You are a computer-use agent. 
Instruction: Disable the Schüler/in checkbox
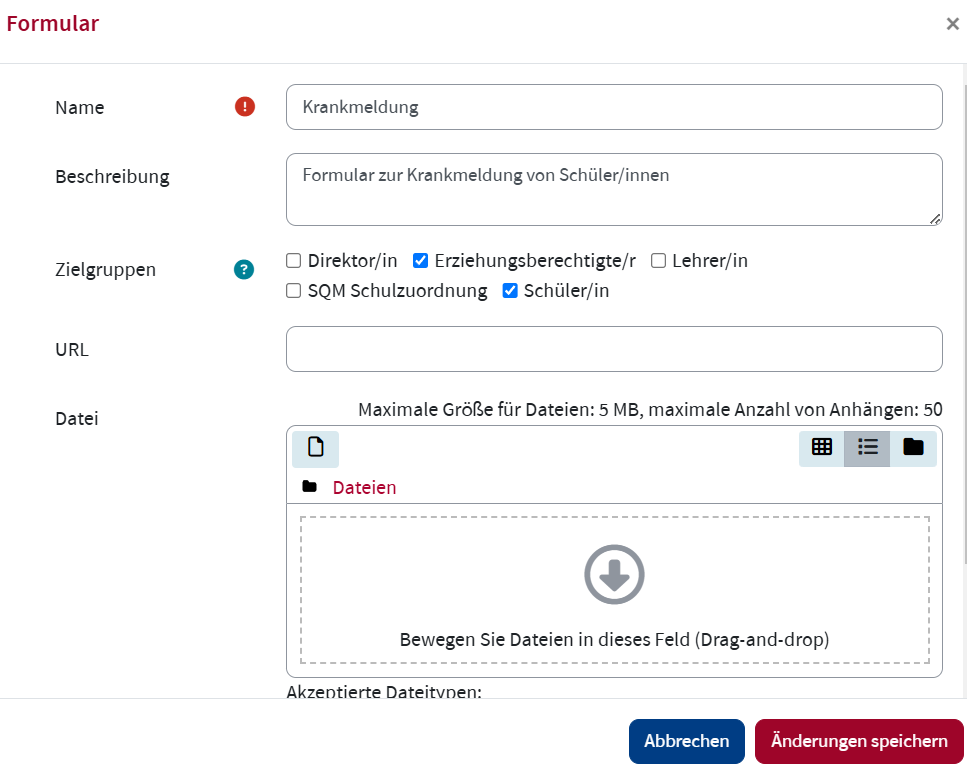510,291
